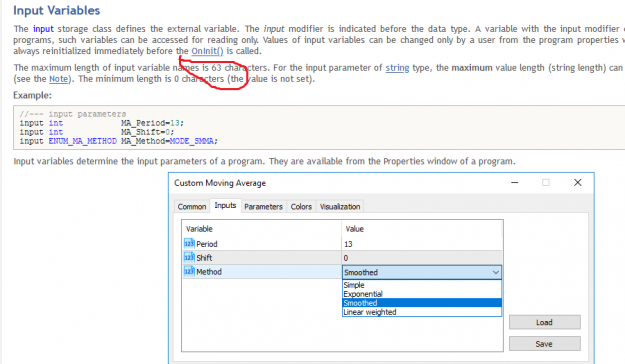Click MODE_SMMA in the code example
The width and height of the screenshot is (625, 364).
[x=192, y=141]
